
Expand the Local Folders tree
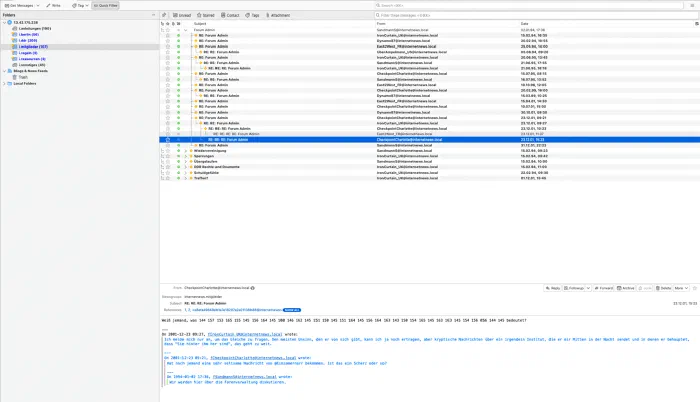click(3, 83)
